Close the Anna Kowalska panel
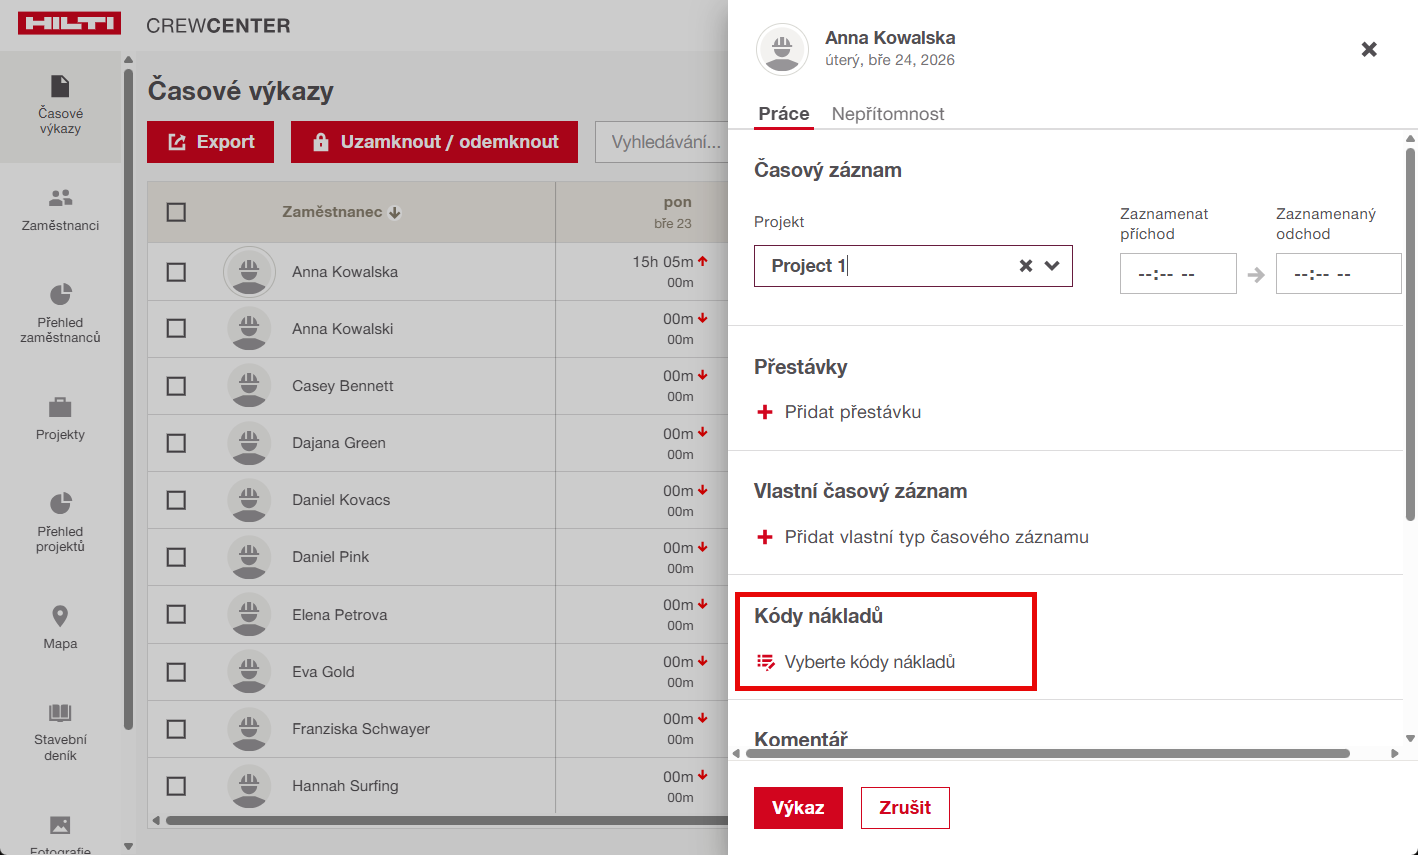Image resolution: width=1418 pixels, height=855 pixels. [x=1369, y=49]
